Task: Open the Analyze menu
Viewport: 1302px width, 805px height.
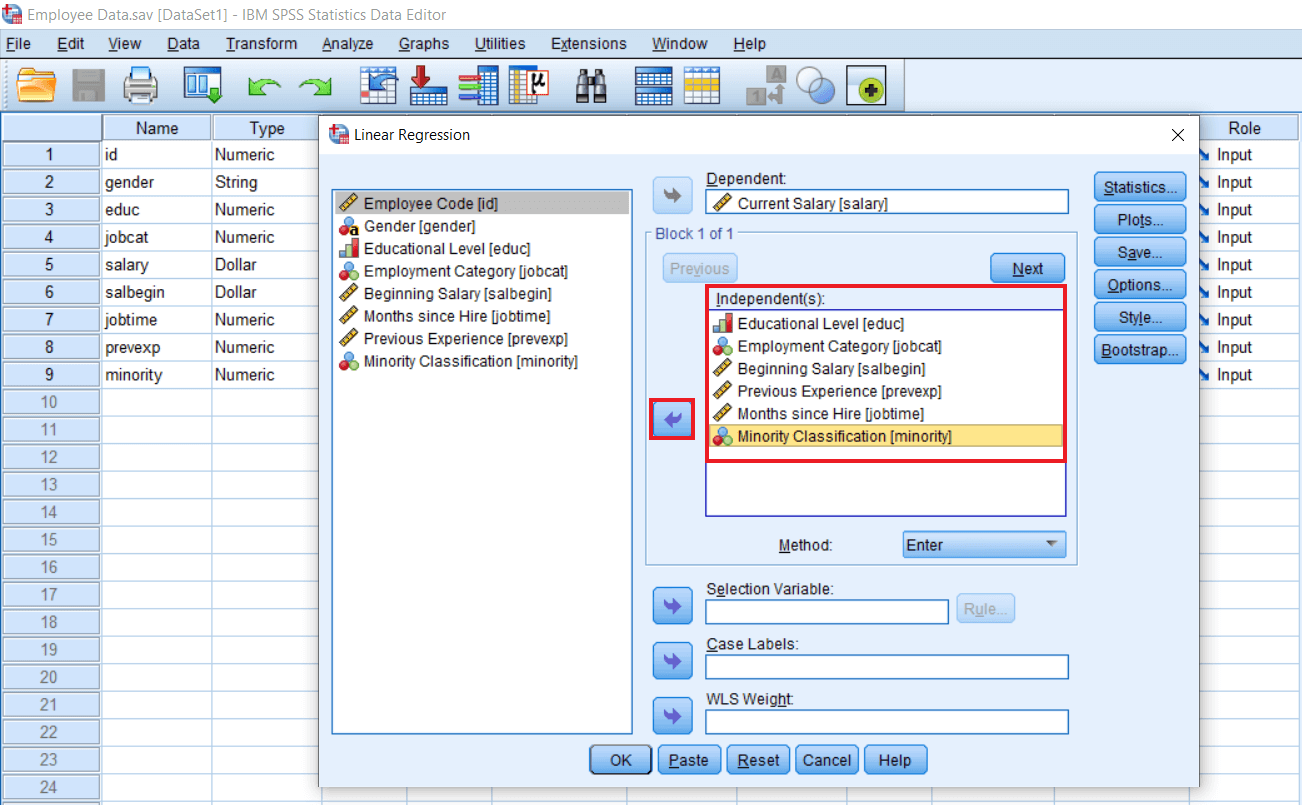Action: click(347, 44)
